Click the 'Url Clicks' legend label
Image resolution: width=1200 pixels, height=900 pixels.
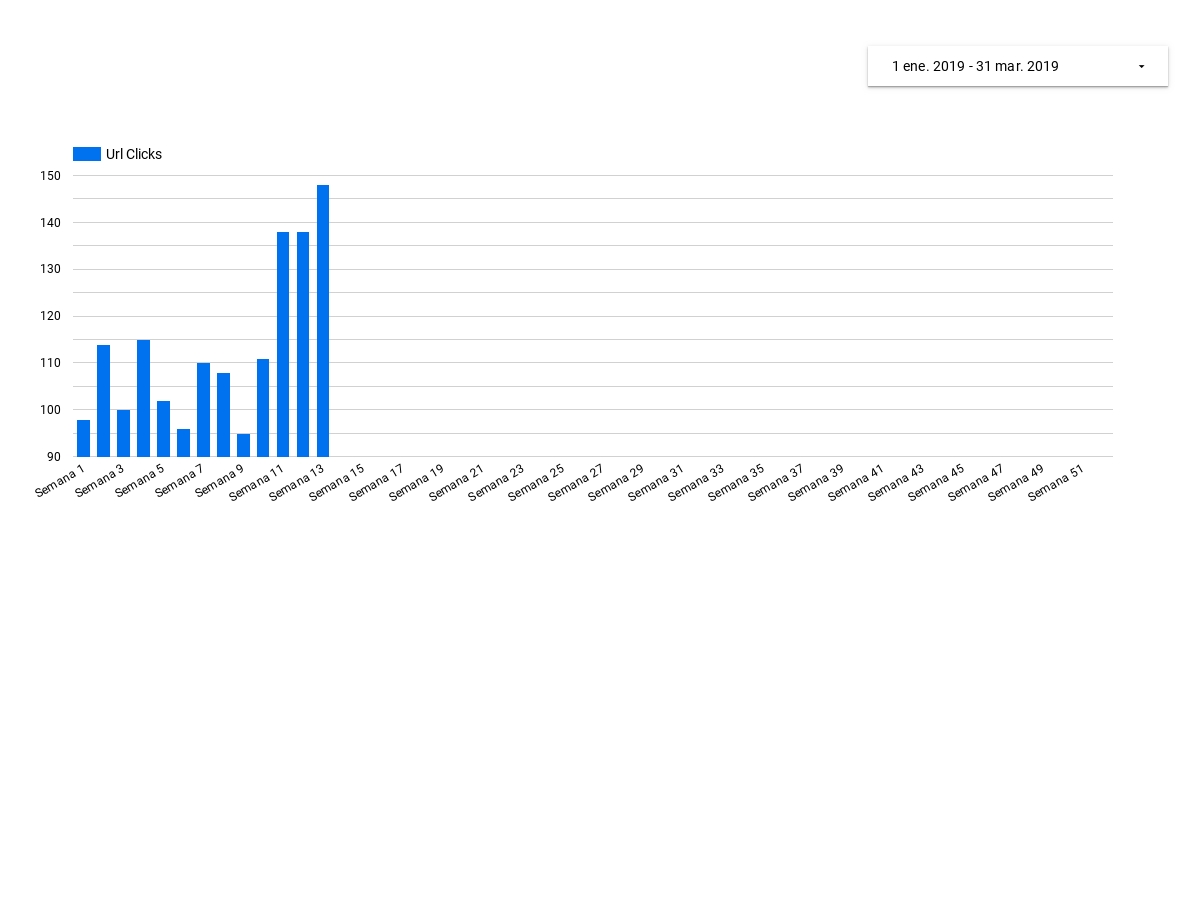(x=134, y=154)
